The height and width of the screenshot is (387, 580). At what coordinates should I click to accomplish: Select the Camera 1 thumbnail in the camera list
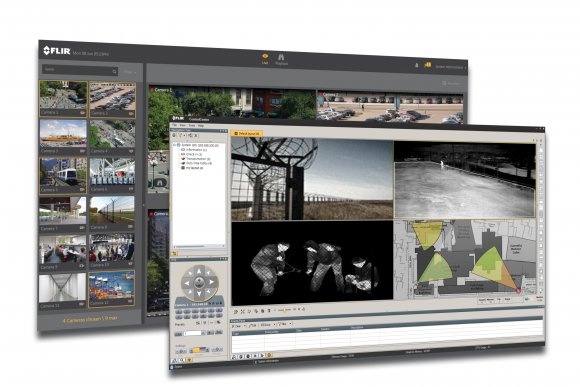pyautogui.click(x=63, y=99)
